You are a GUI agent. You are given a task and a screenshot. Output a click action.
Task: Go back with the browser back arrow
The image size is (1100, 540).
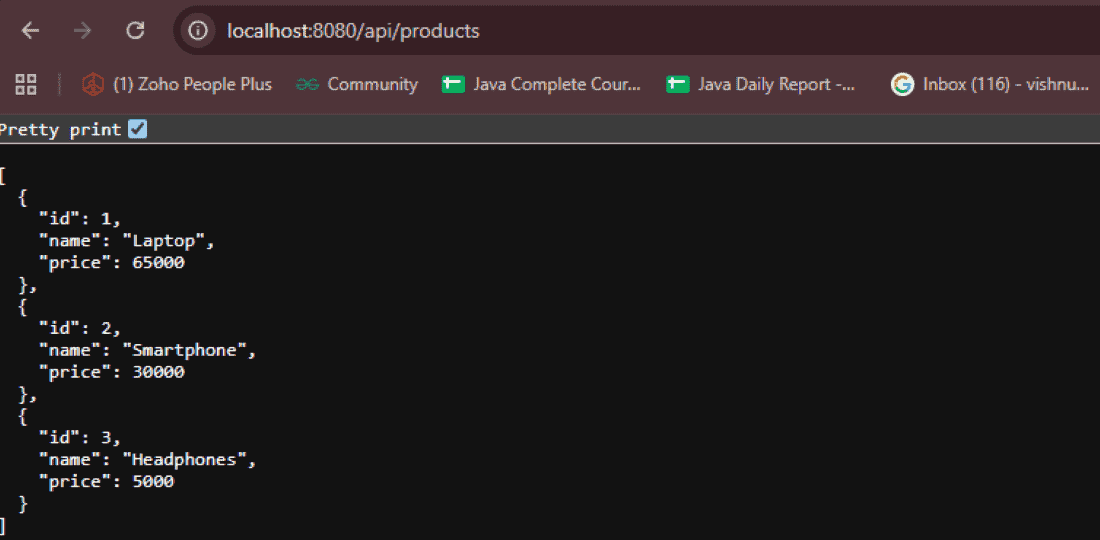coord(30,30)
